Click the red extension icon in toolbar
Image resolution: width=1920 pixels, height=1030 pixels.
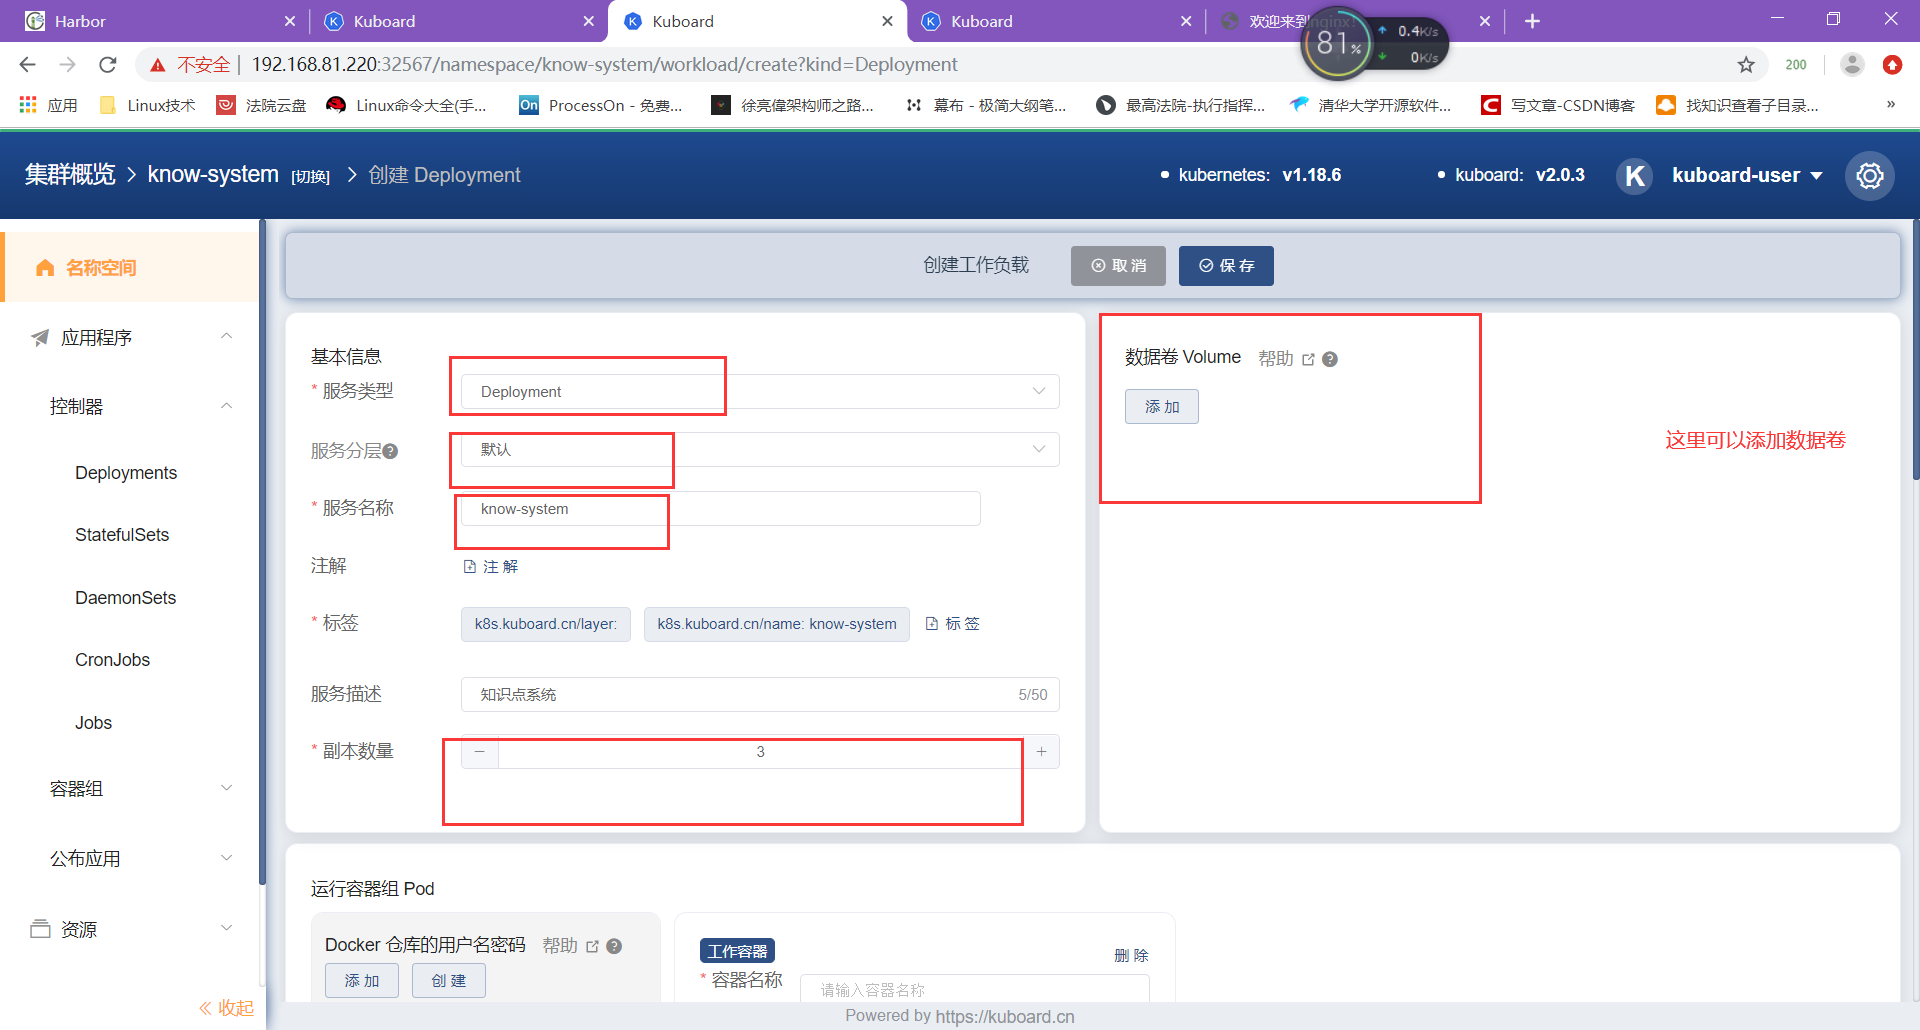pyautogui.click(x=1892, y=65)
